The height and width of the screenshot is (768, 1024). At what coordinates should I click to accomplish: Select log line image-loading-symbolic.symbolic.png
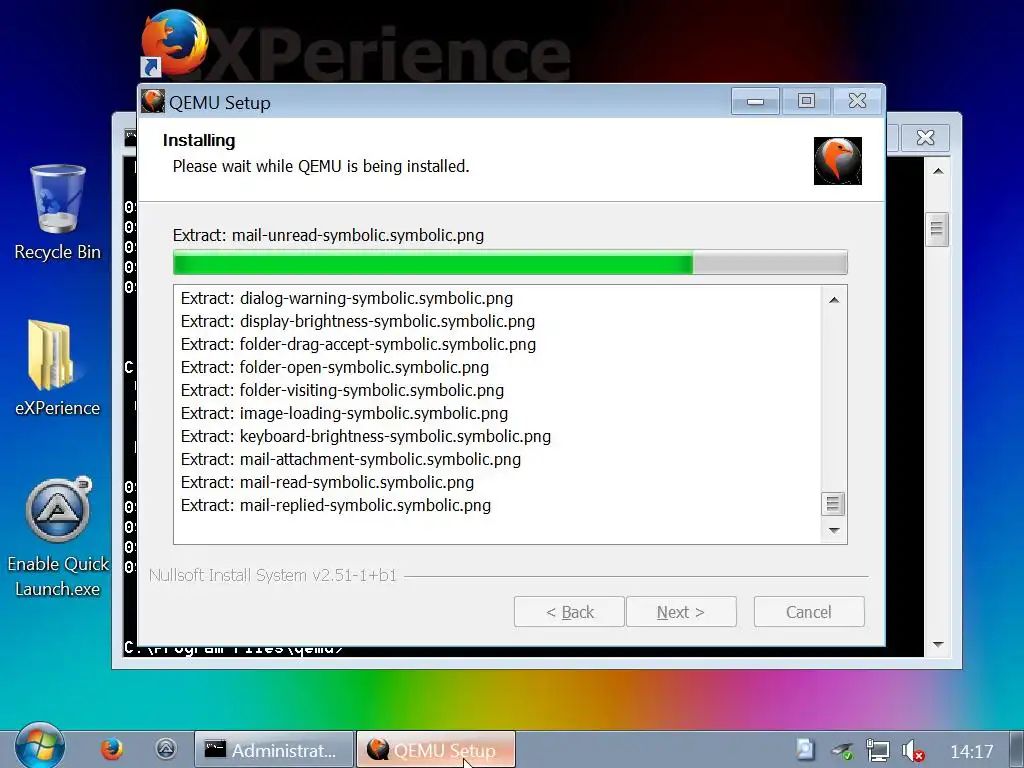click(344, 413)
